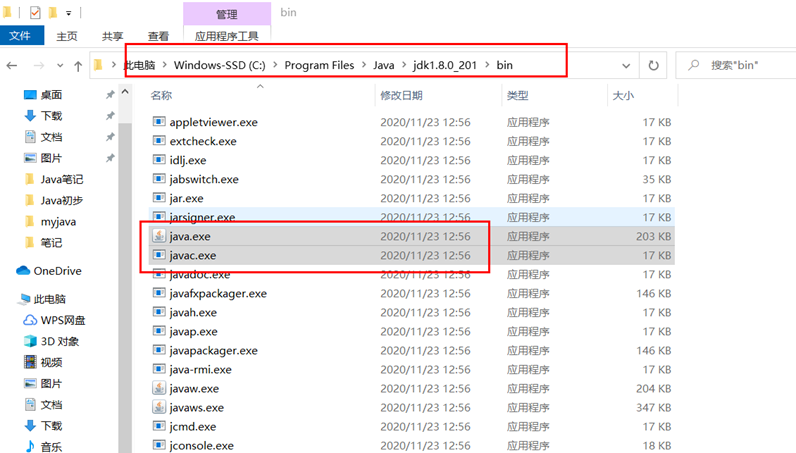Open myjava folder in sidebar
The image size is (796, 453).
[58, 222]
